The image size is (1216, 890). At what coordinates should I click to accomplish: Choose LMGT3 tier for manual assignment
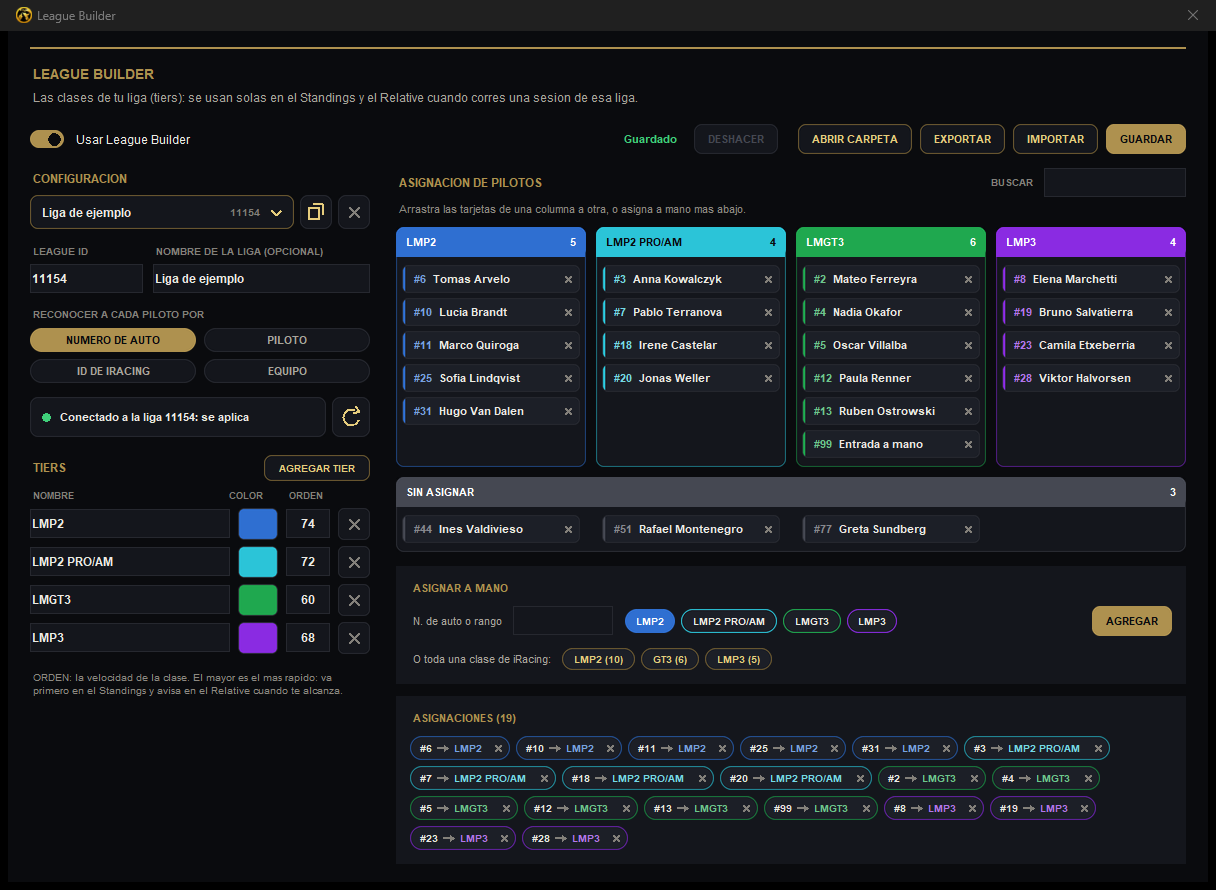pyautogui.click(x=812, y=621)
